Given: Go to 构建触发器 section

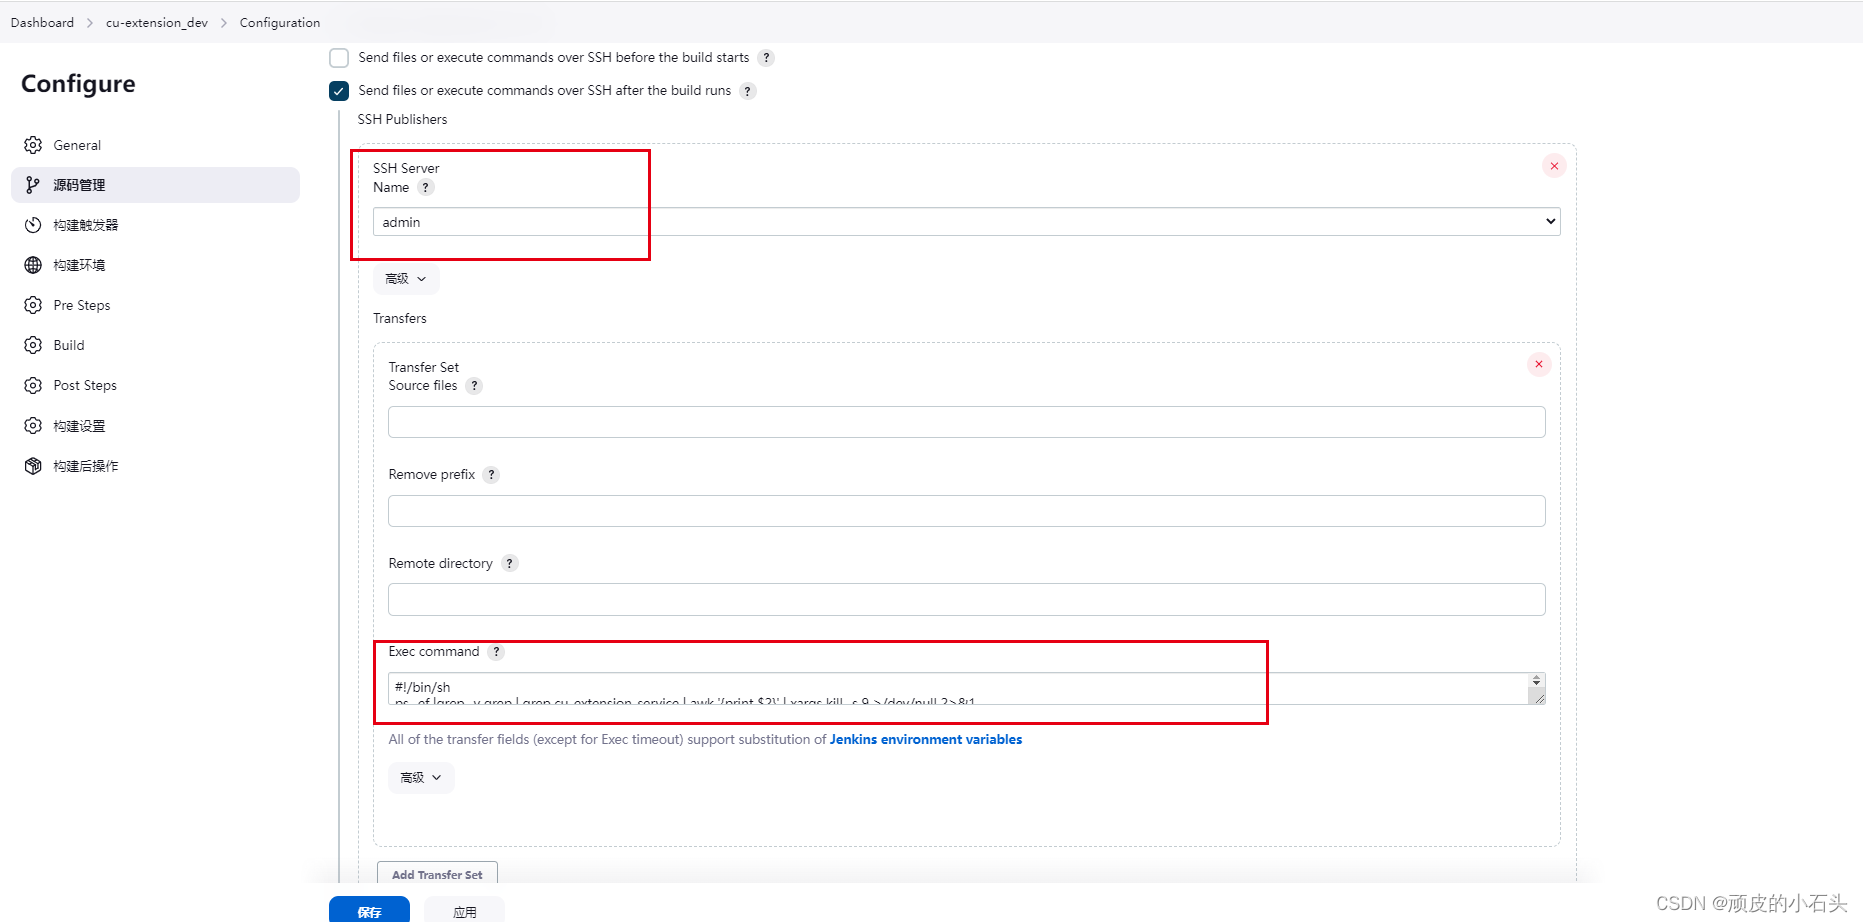Looking at the screenshot, I should point(155,225).
